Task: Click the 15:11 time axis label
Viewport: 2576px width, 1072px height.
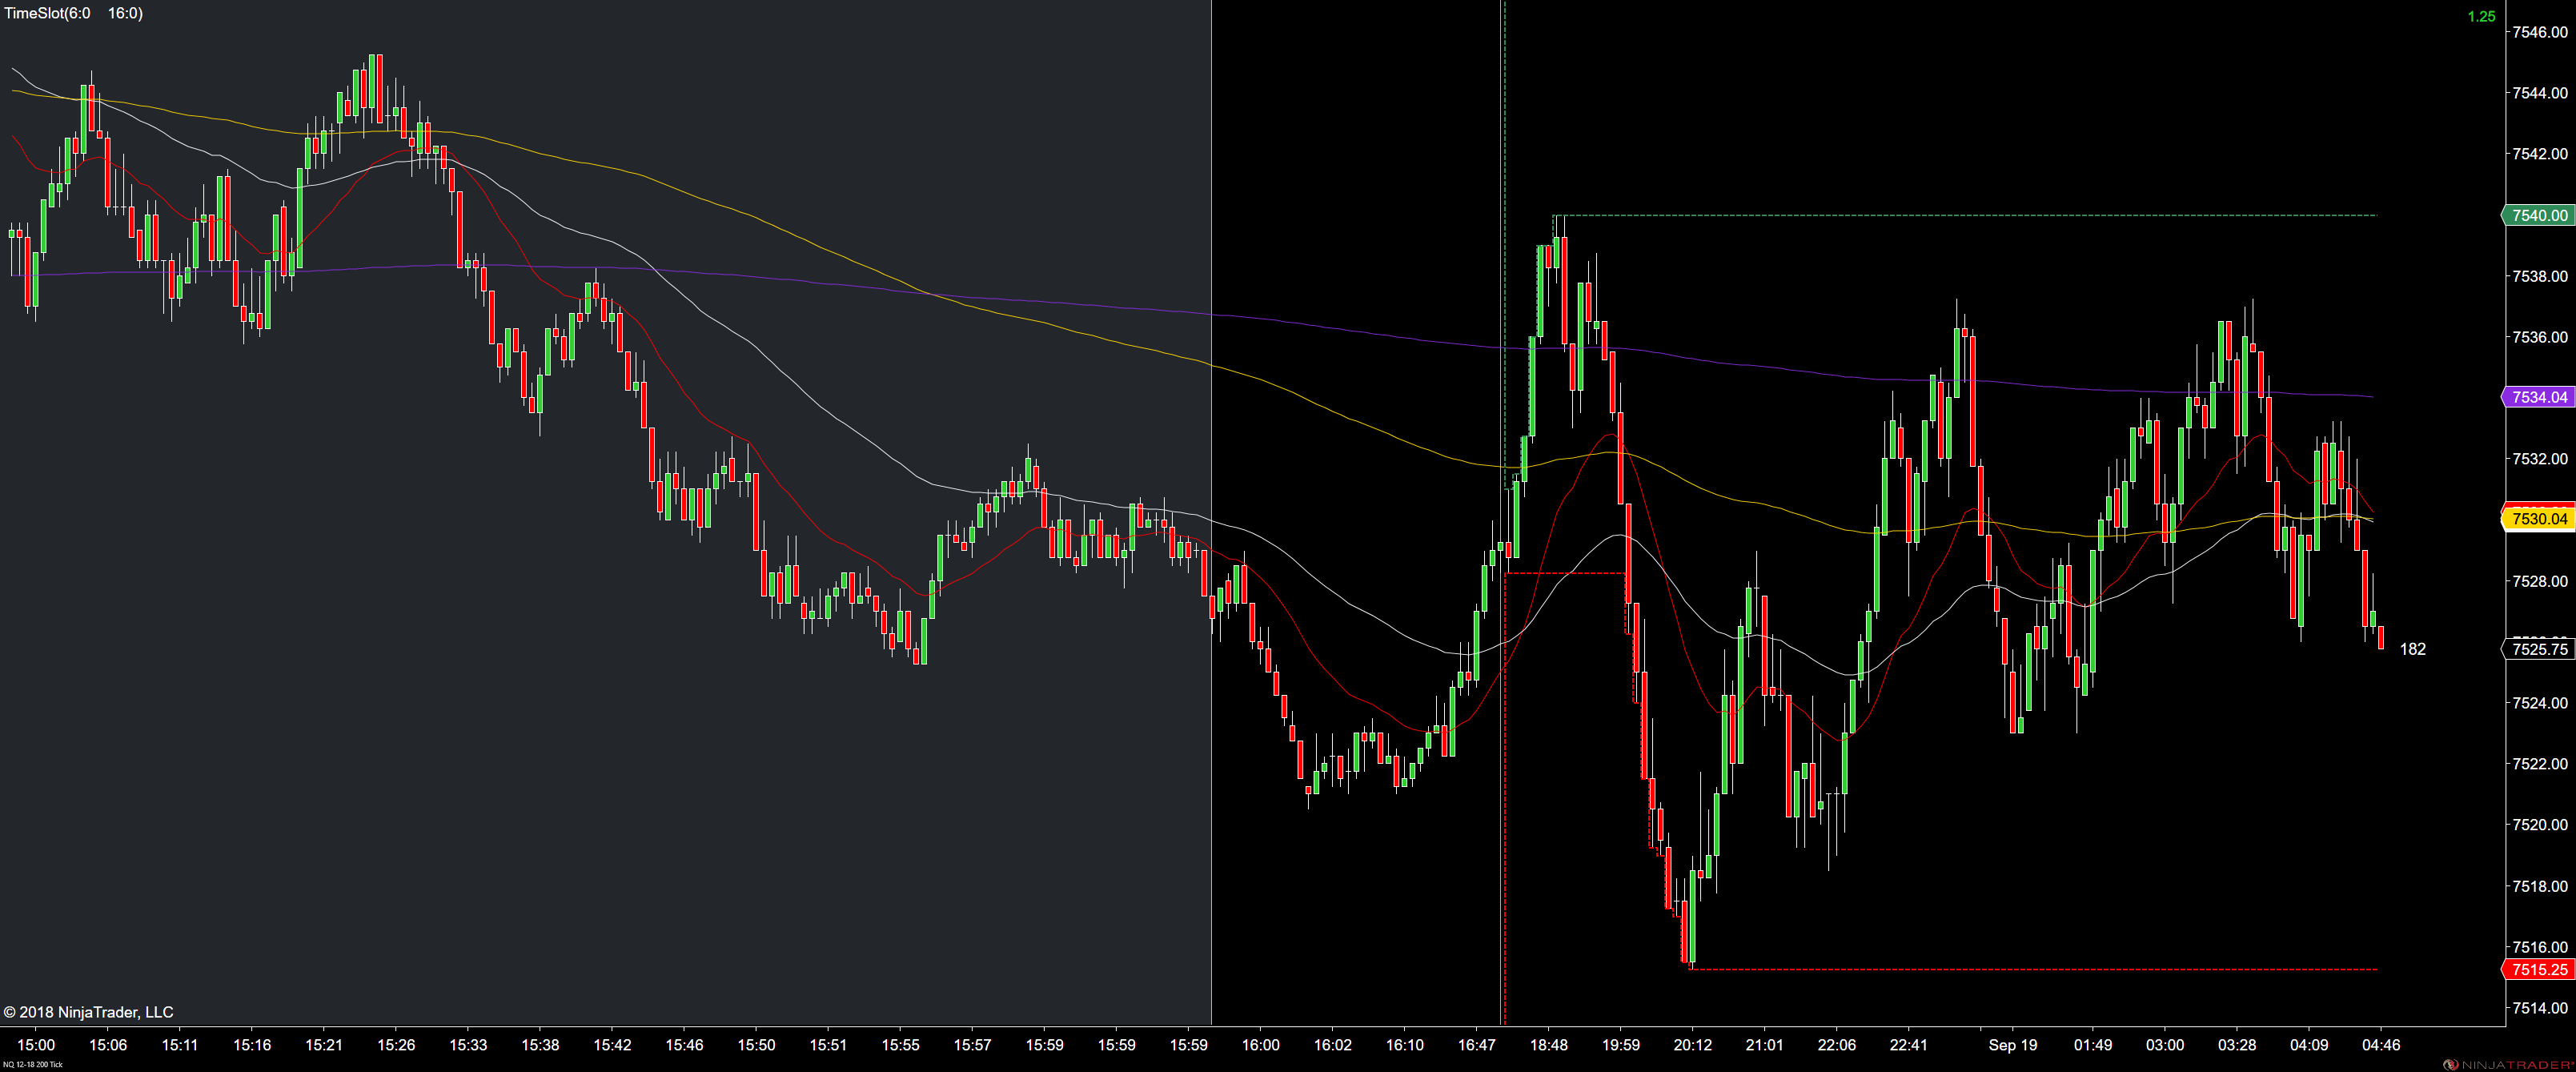Action: 180,1045
